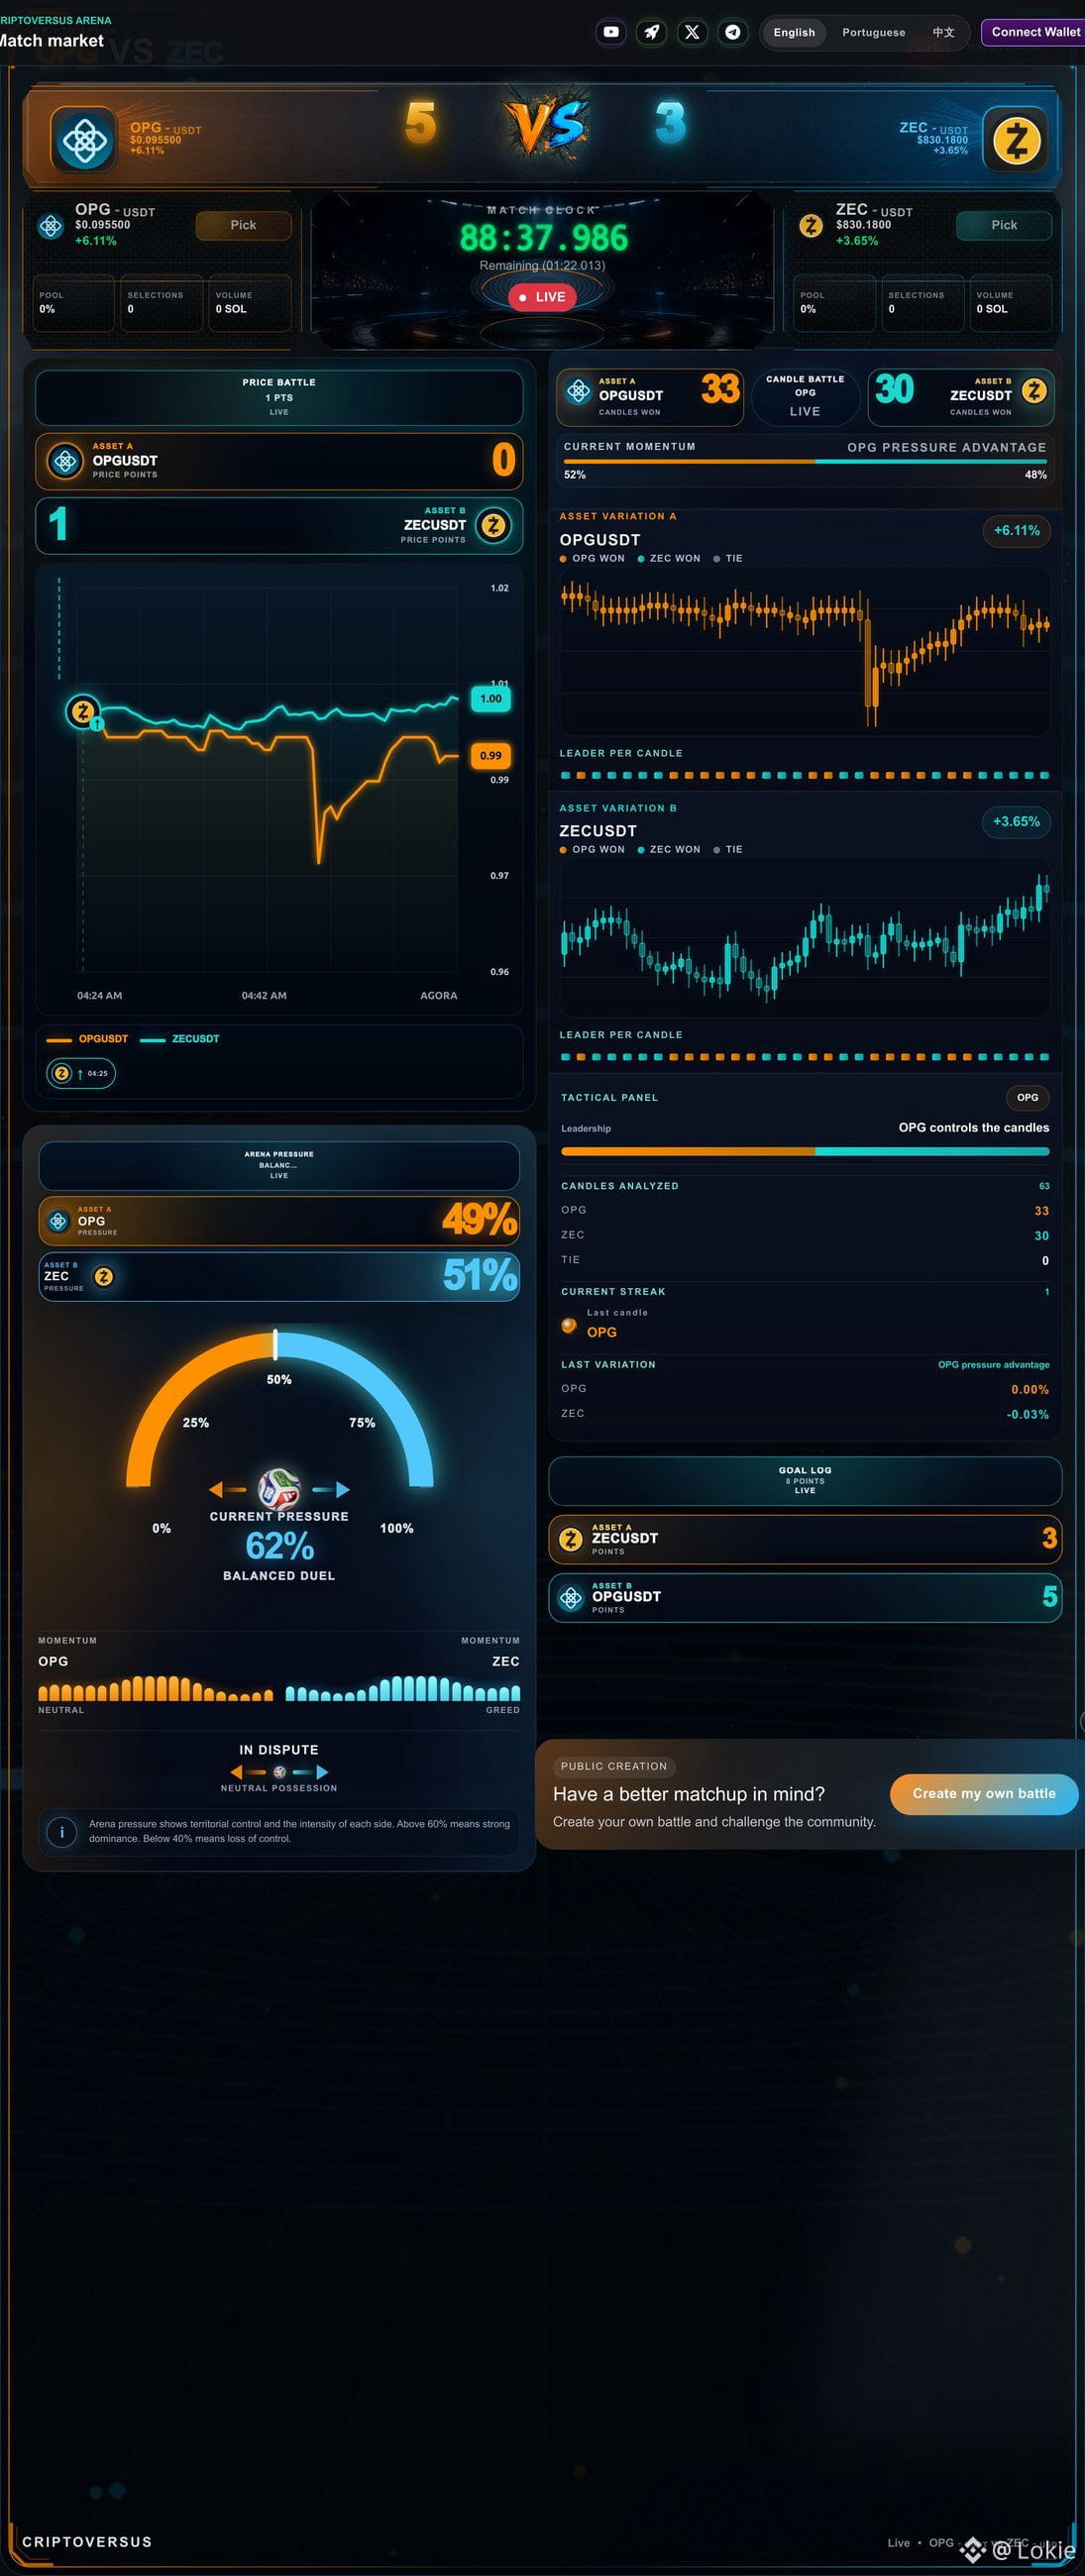Click ZEC volume 0 SOL stat box

pos(1010,303)
